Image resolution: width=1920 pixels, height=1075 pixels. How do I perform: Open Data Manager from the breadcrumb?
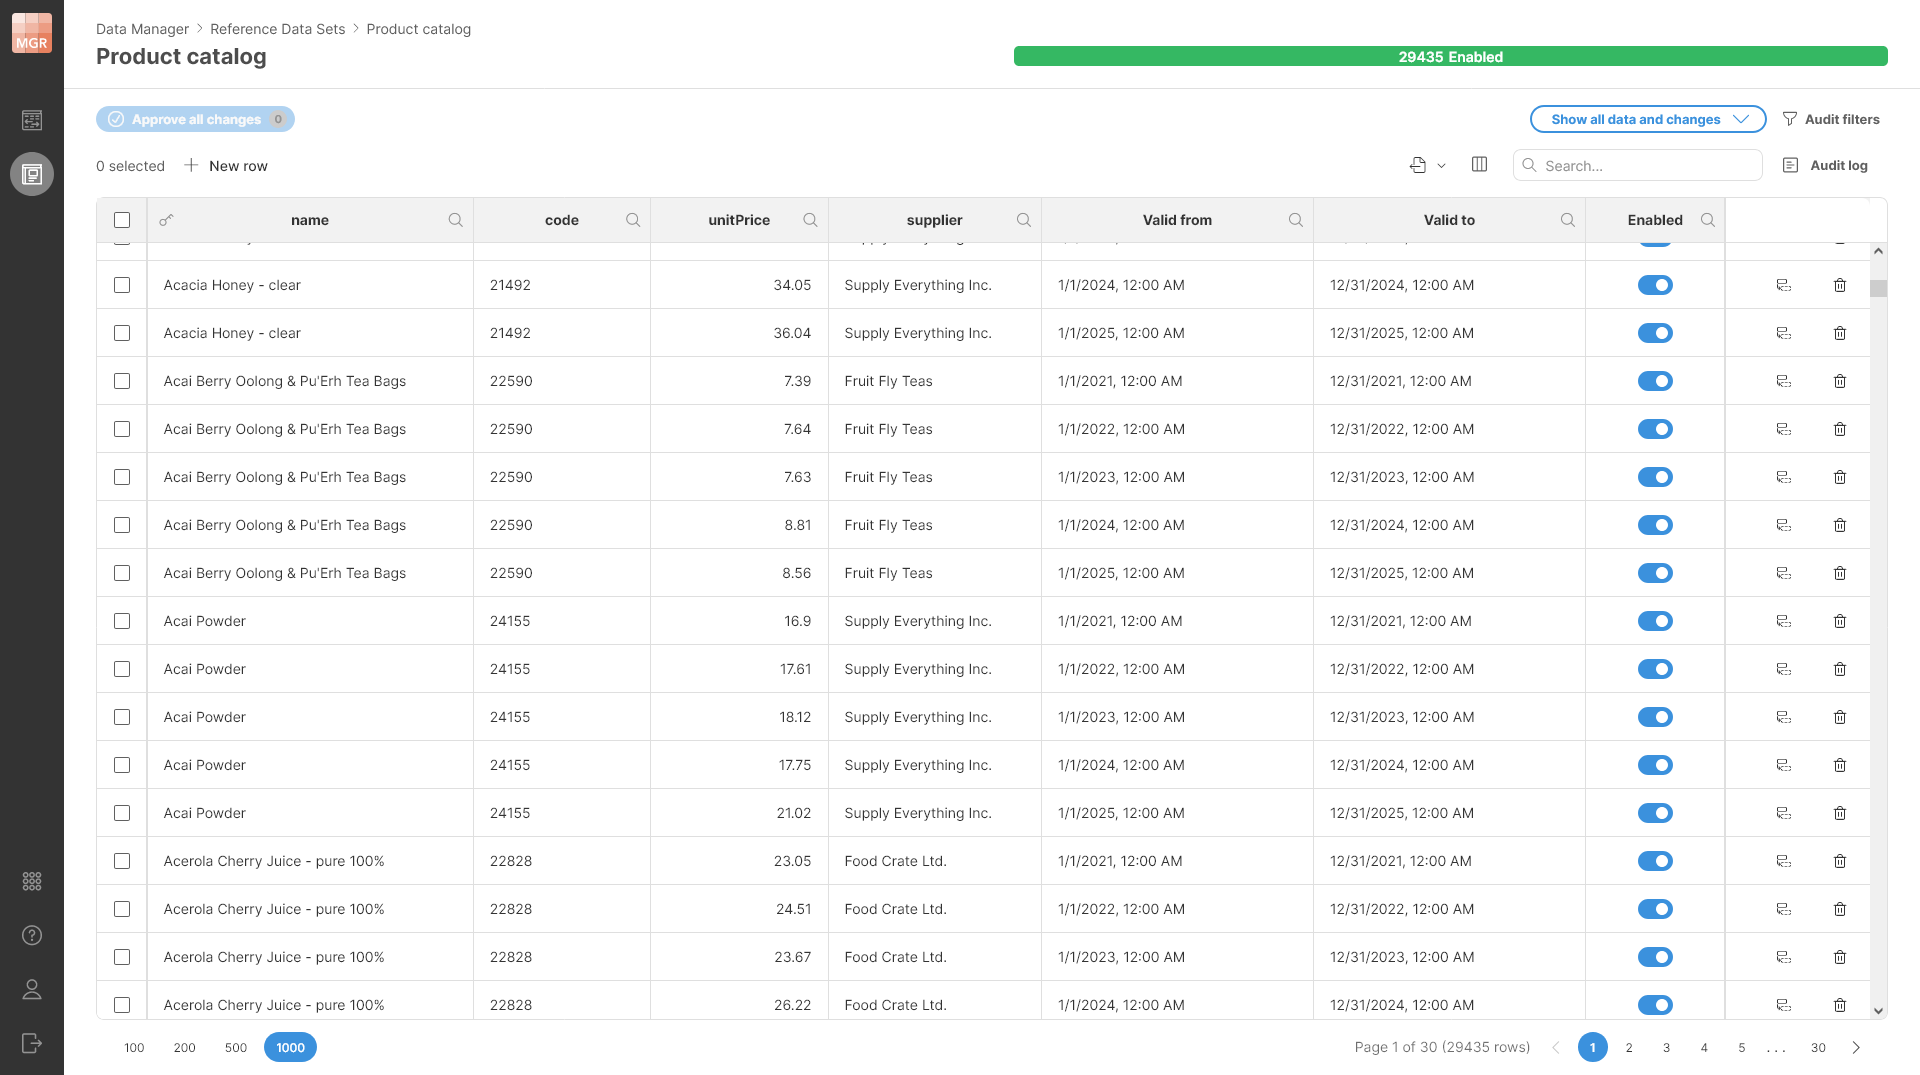pyautogui.click(x=142, y=29)
